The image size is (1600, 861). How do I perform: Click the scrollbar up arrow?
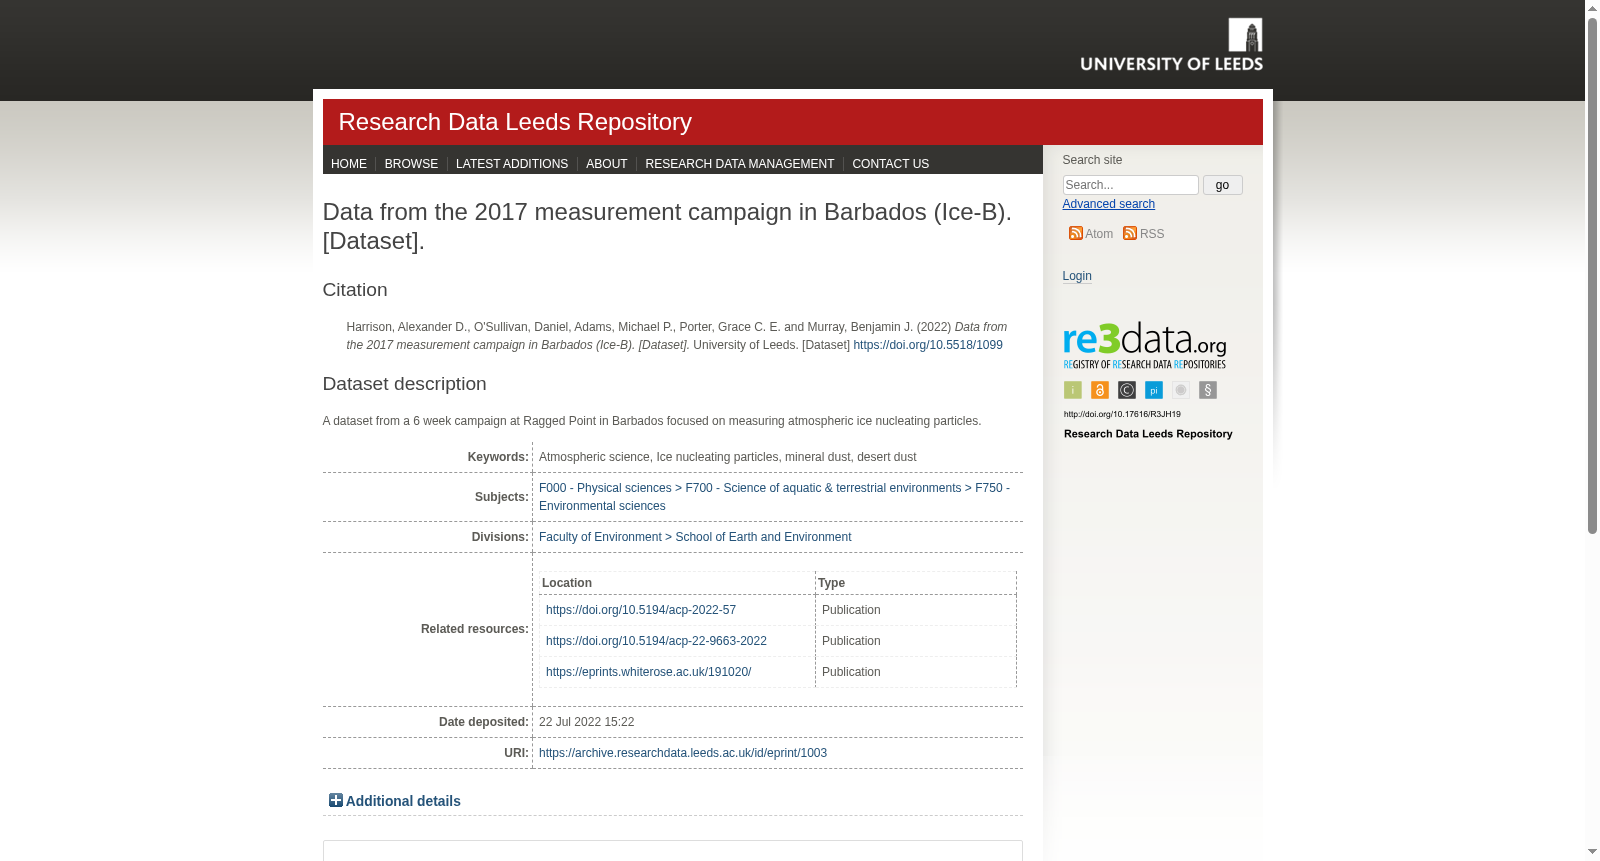click(x=1592, y=8)
